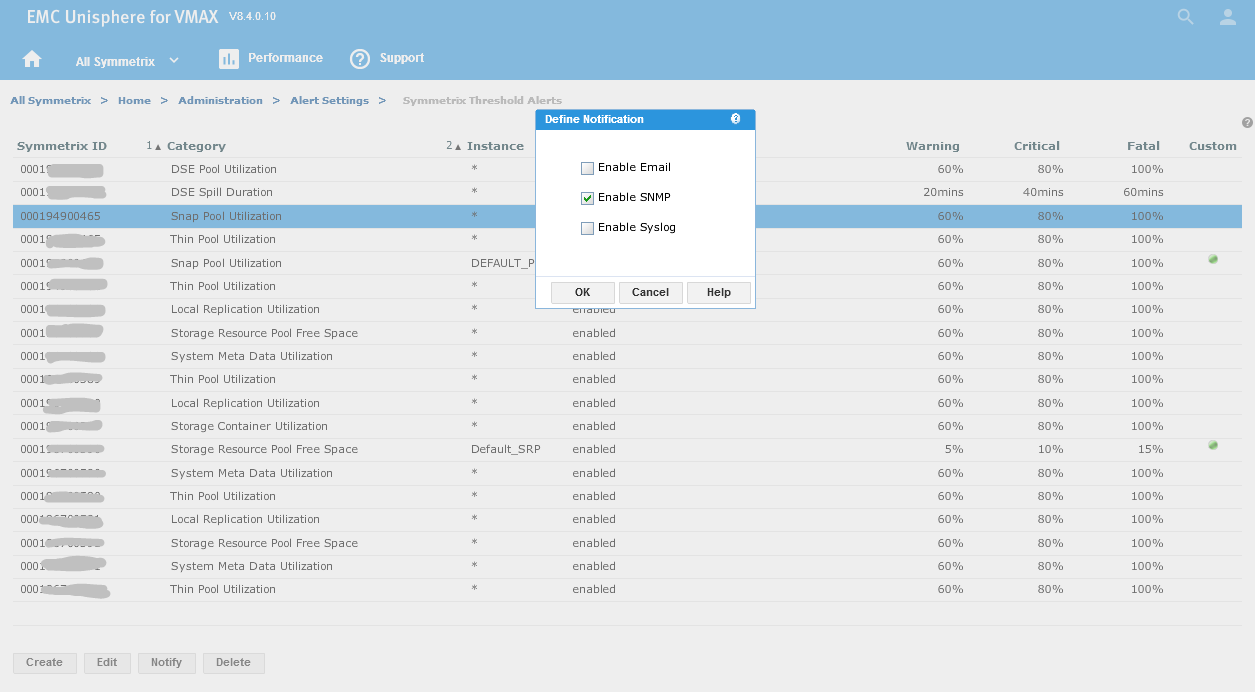Image resolution: width=1255 pixels, height=692 pixels.
Task: Click the Support question mark icon
Action: 360,59
